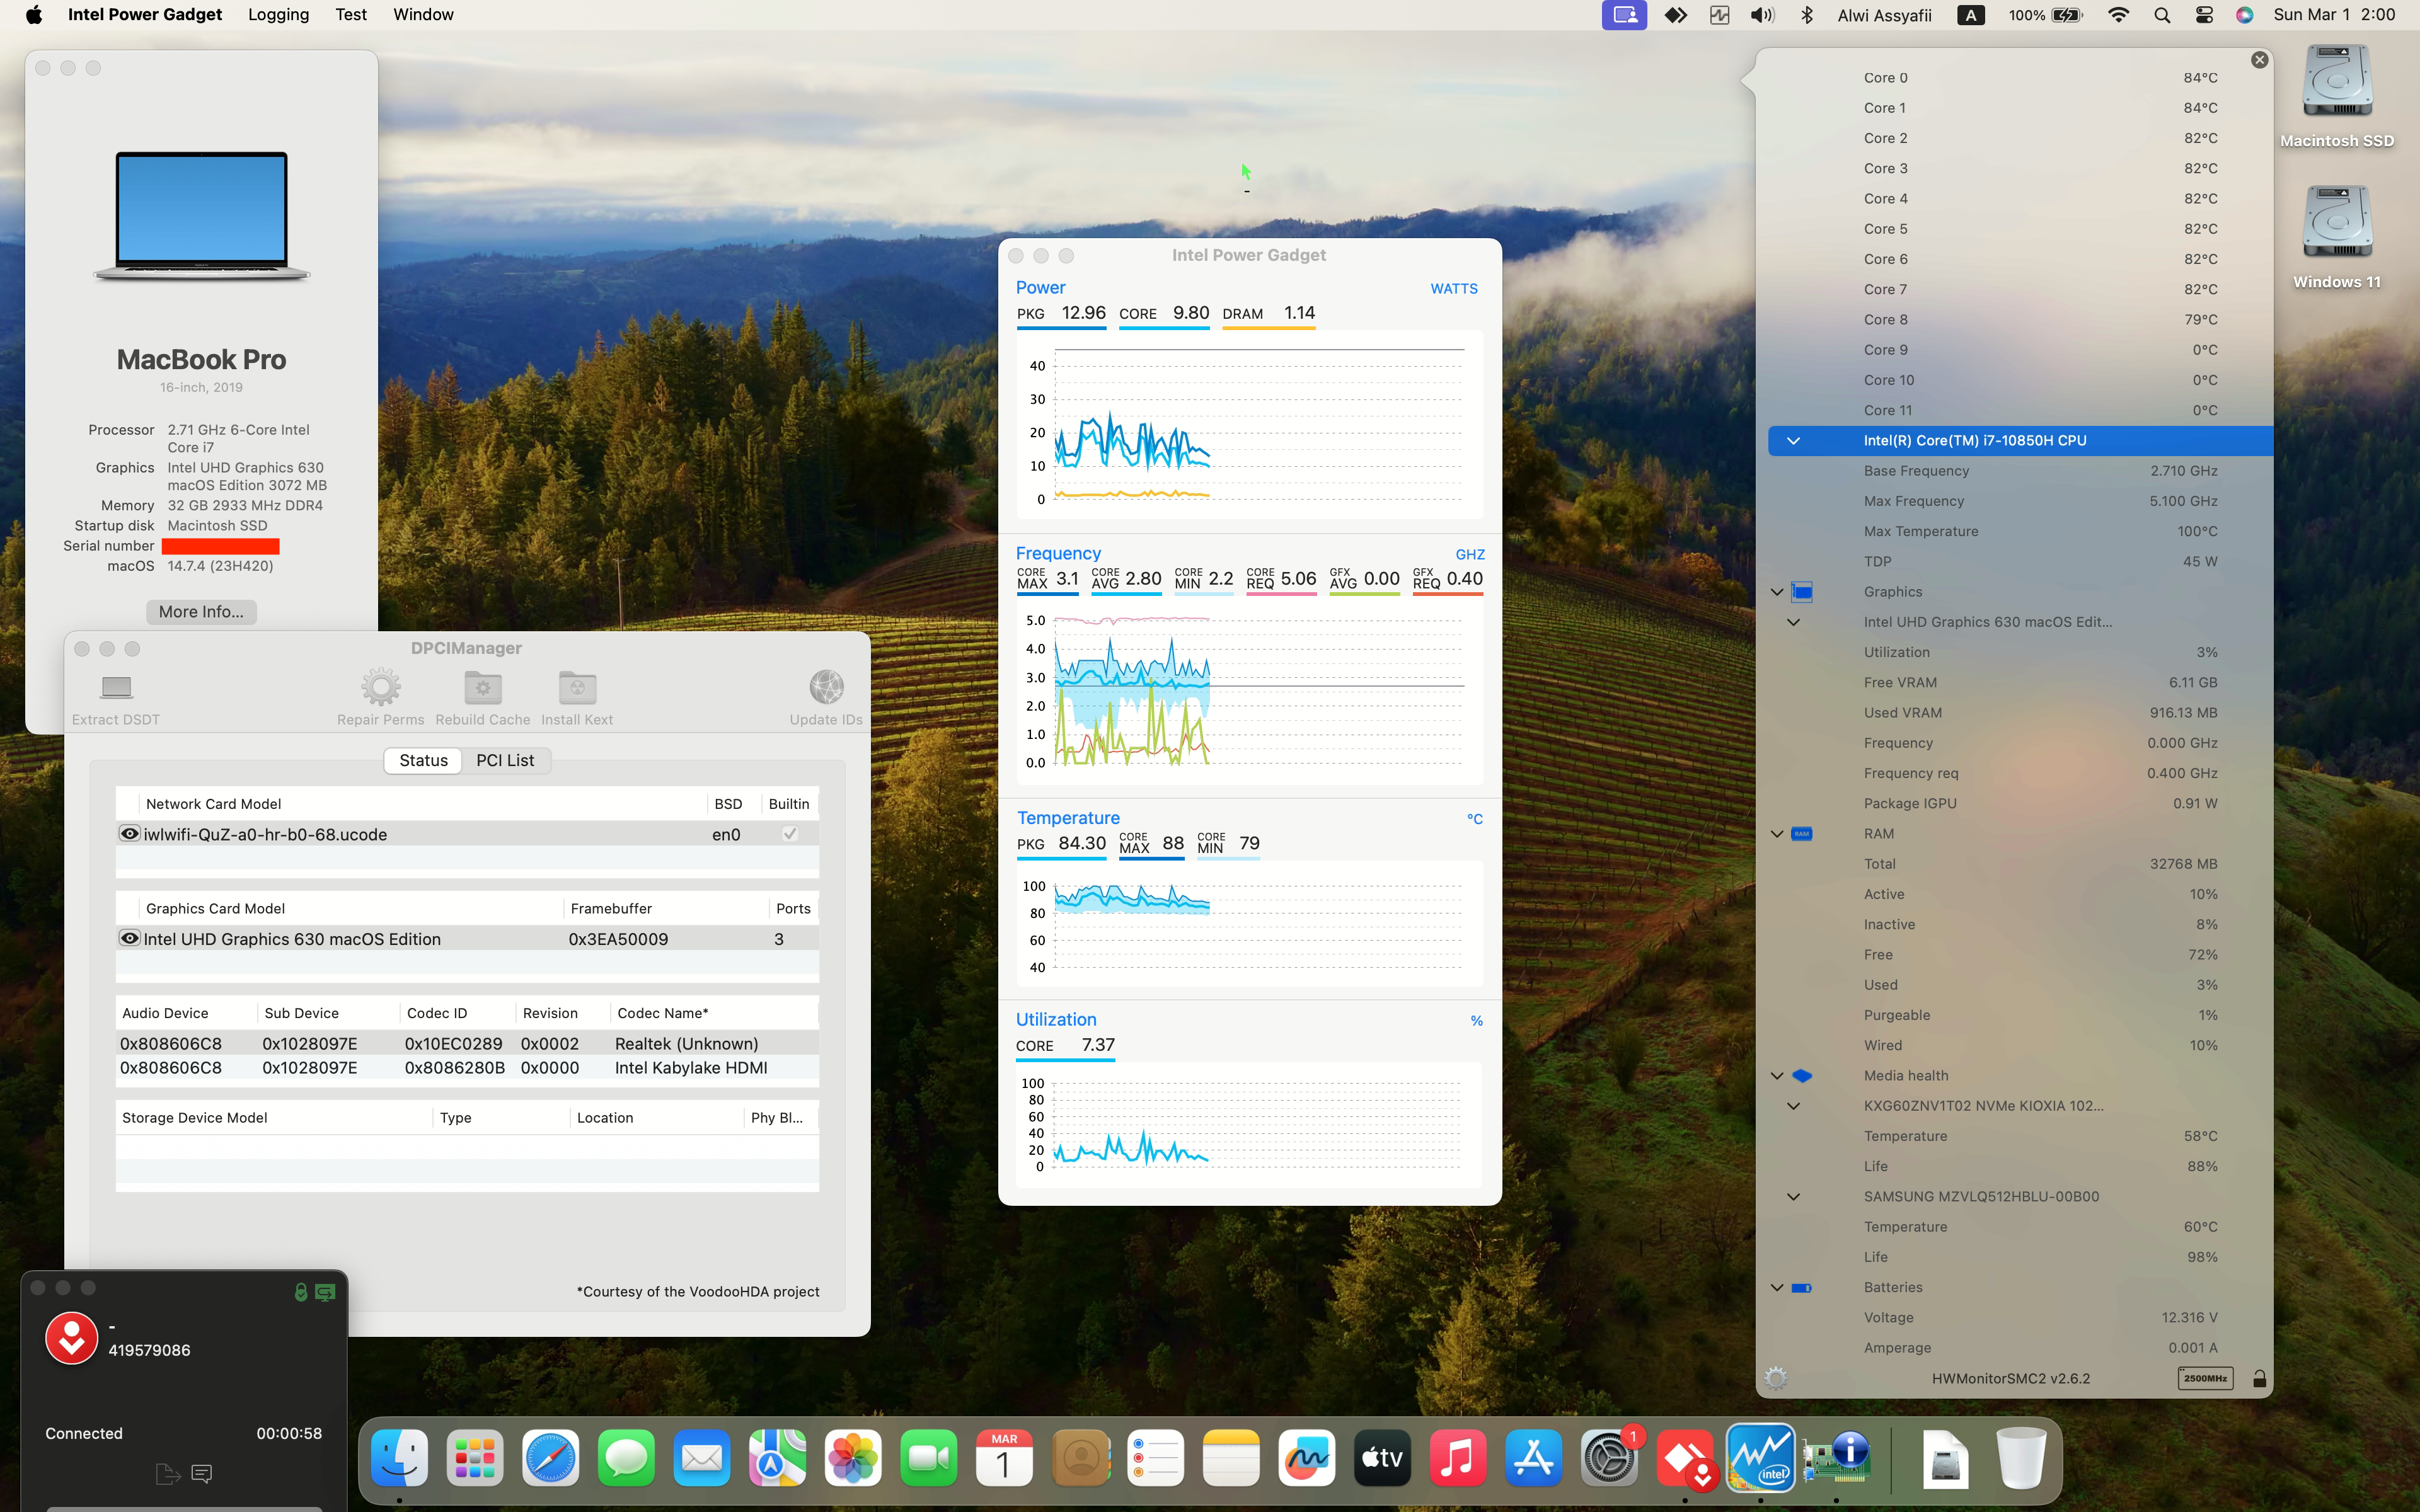Open the Trash in the Dock

[2021, 1458]
